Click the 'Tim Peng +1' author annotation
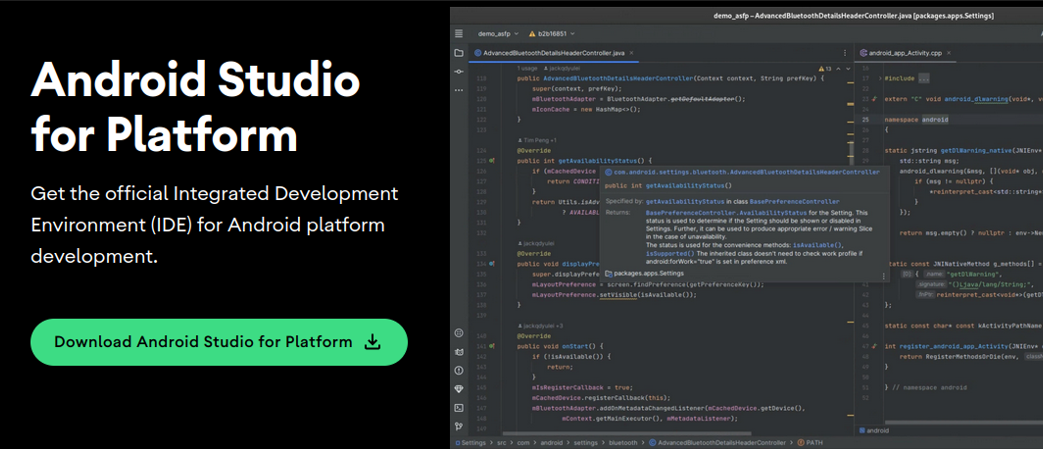The width and height of the screenshot is (1043, 449). pos(539,140)
